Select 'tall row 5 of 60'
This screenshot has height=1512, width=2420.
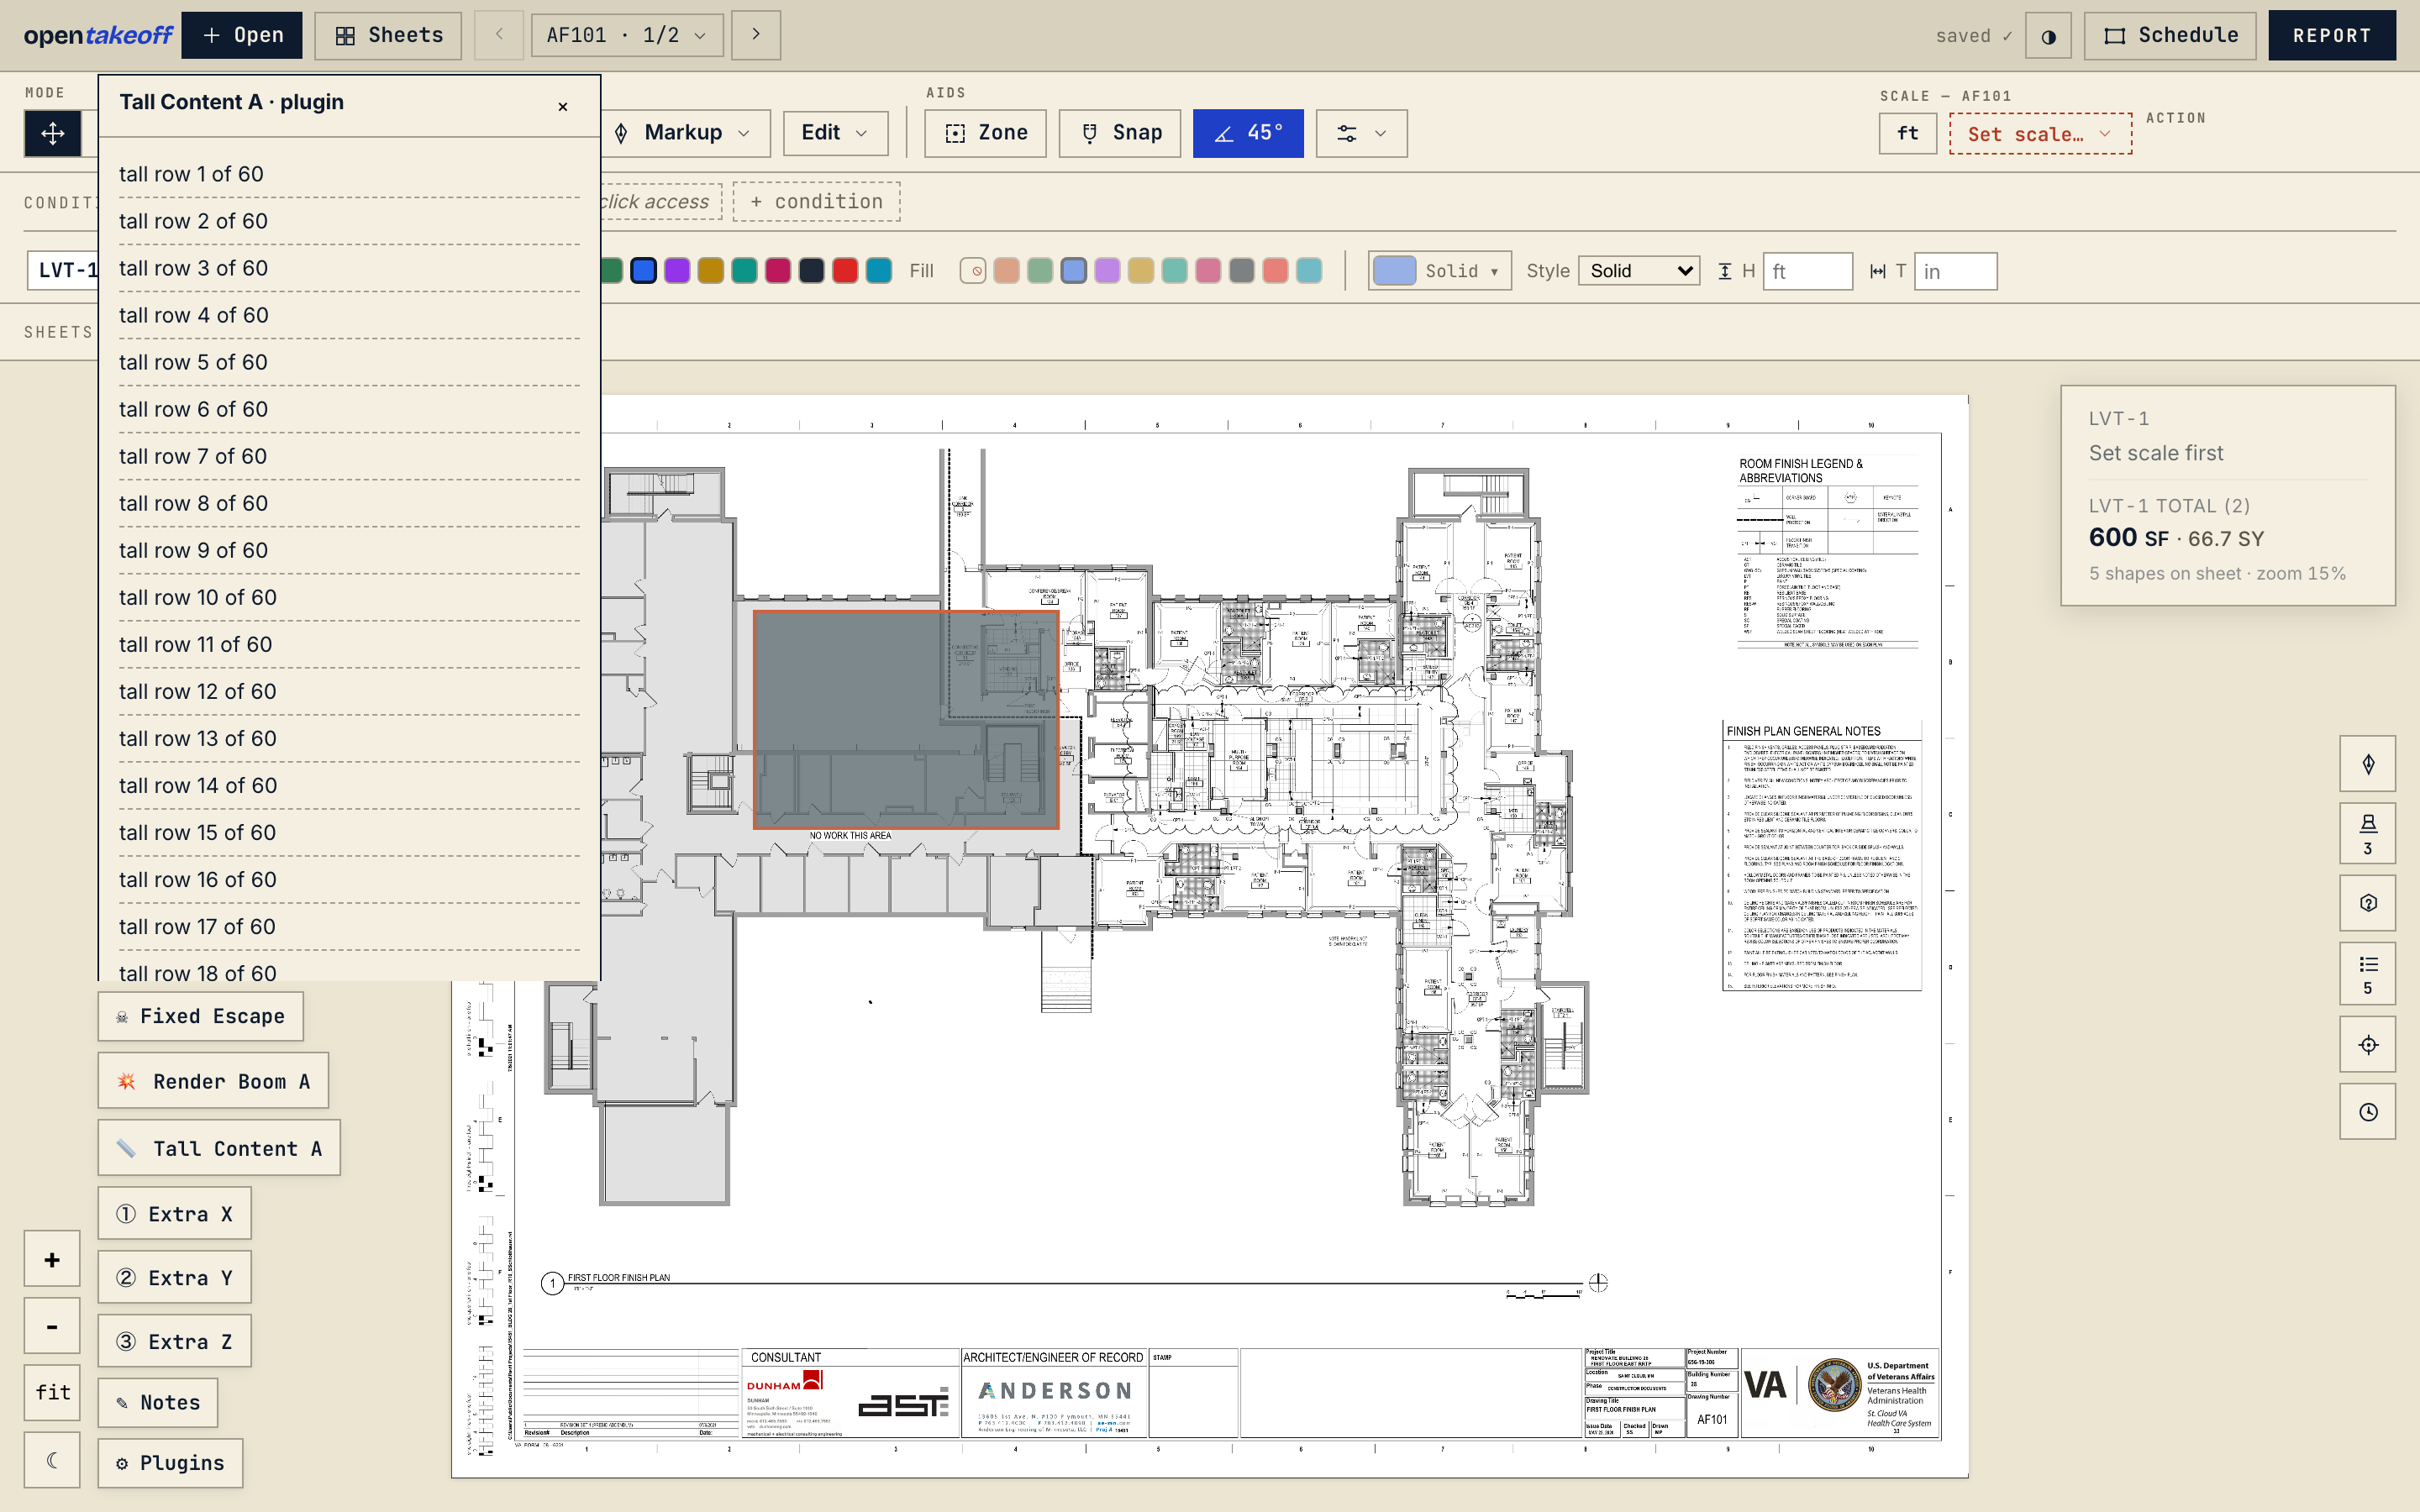[x=349, y=362]
